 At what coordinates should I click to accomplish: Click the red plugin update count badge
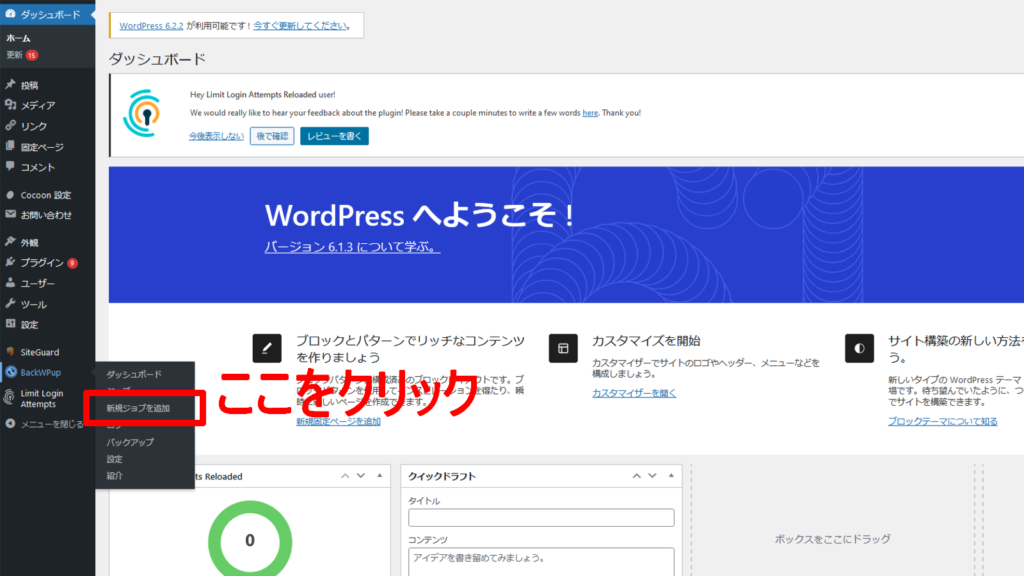point(72,263)
